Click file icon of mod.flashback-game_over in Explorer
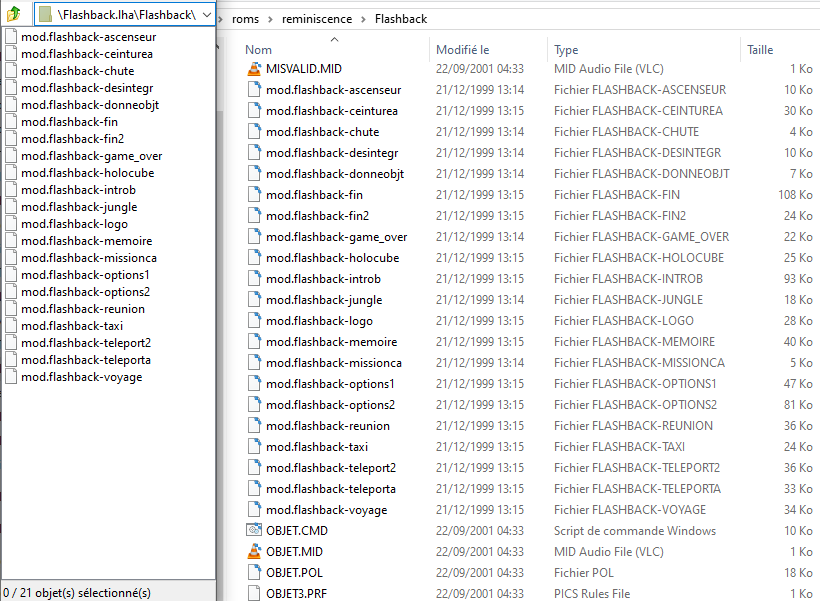820x601 pixels. point(254,236)
